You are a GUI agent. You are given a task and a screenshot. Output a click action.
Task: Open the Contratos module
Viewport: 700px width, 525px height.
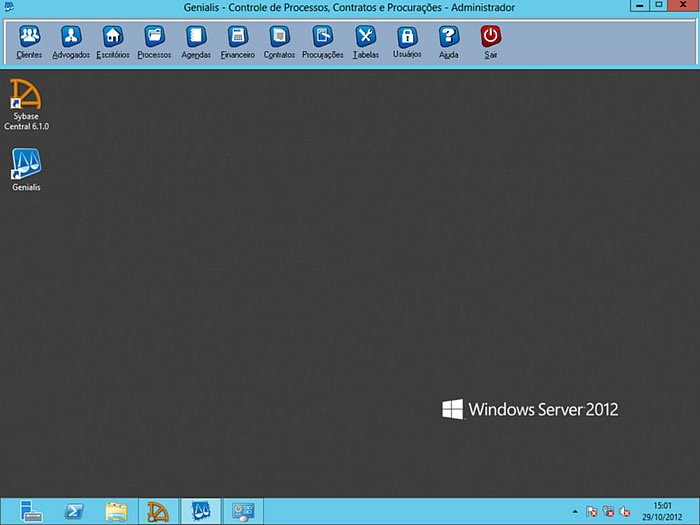click(x=279, y=42)
